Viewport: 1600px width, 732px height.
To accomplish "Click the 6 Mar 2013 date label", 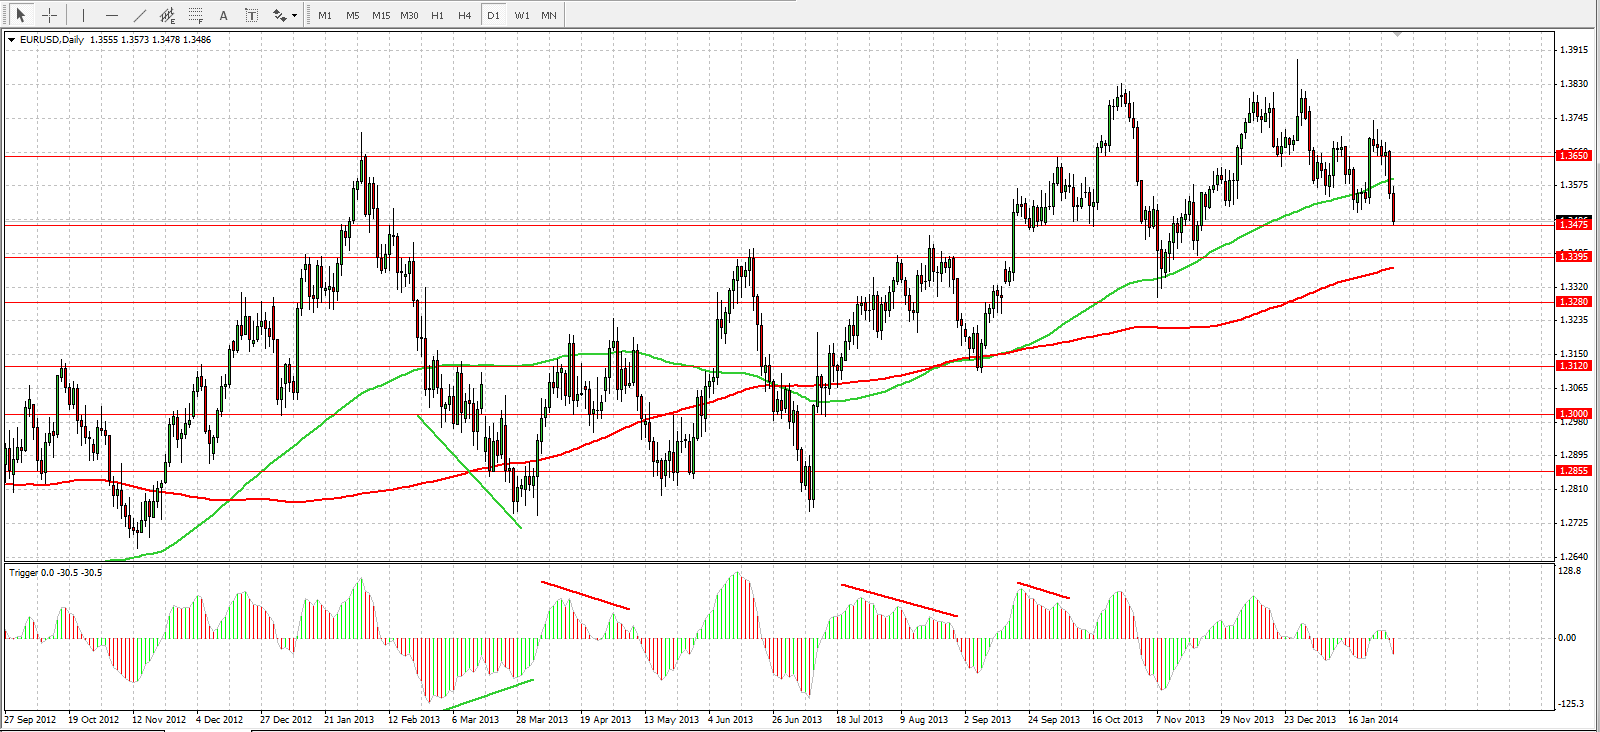I will [x=476, y=720].
